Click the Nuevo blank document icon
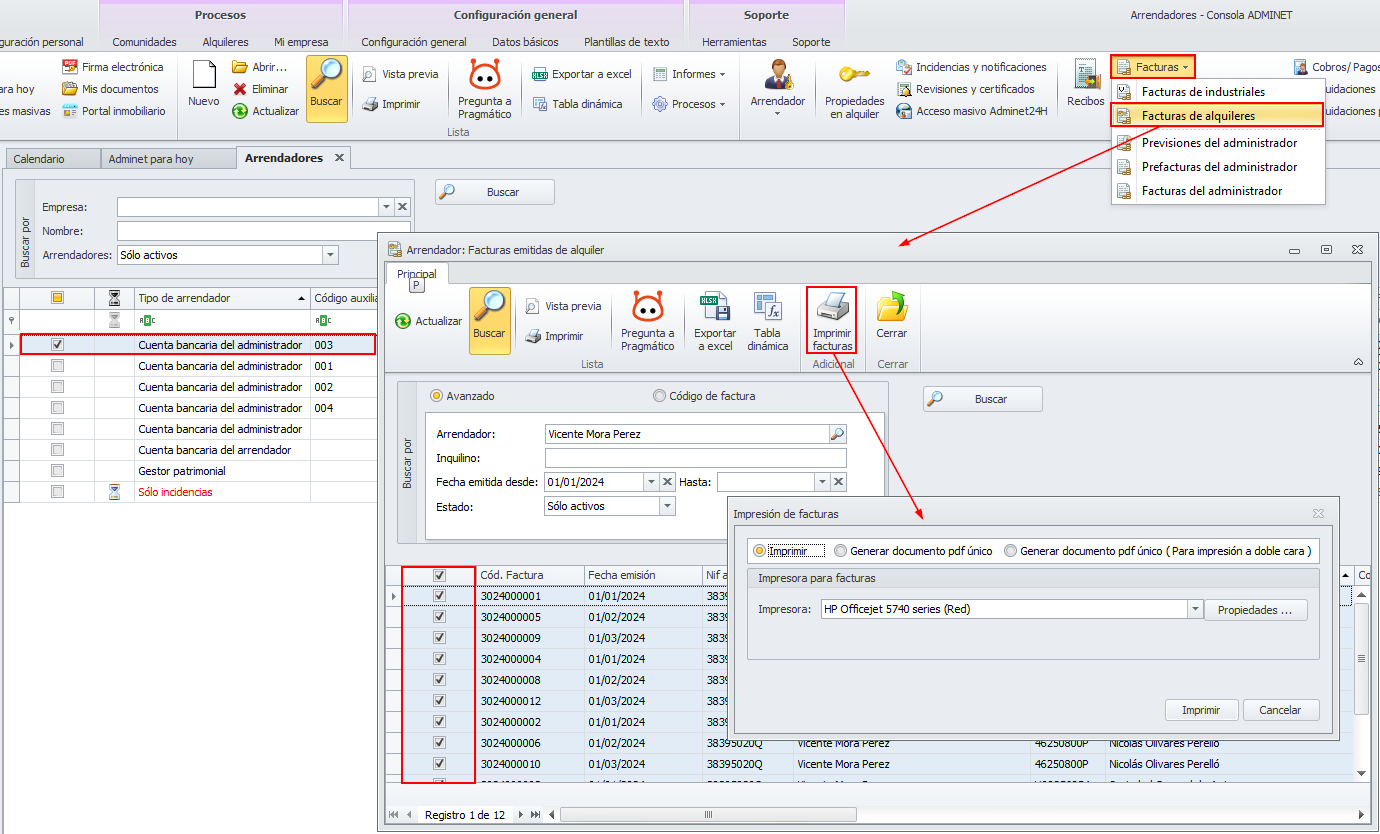Screen dimensions: 1380x834 tap(204, 80)
